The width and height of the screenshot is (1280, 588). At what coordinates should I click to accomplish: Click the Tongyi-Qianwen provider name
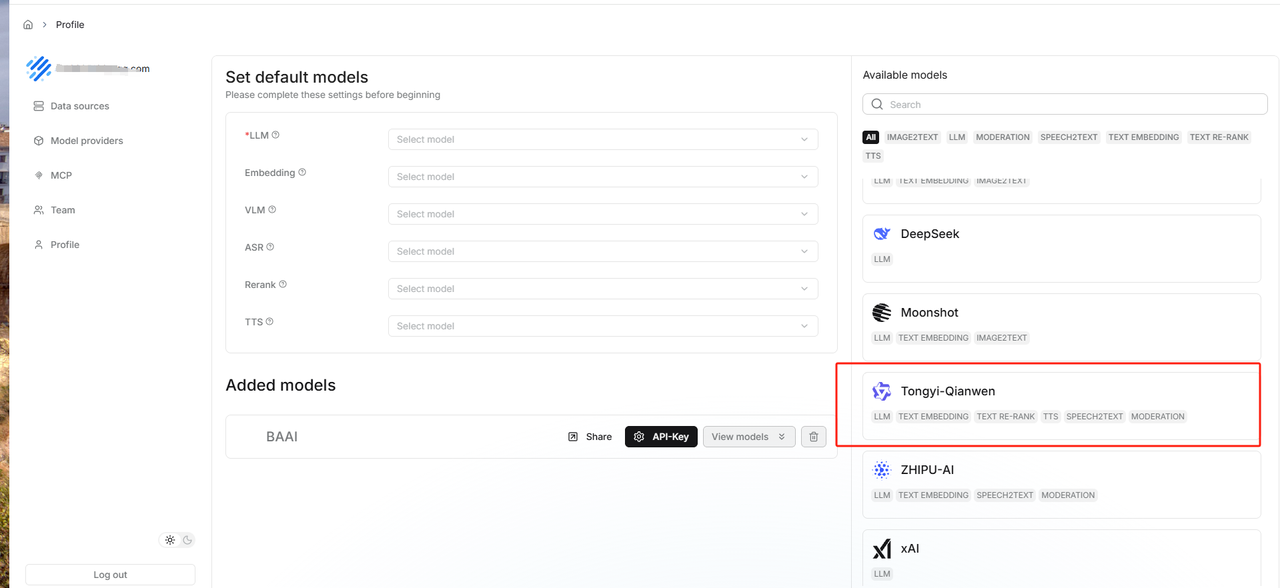[x=948, y=391]
